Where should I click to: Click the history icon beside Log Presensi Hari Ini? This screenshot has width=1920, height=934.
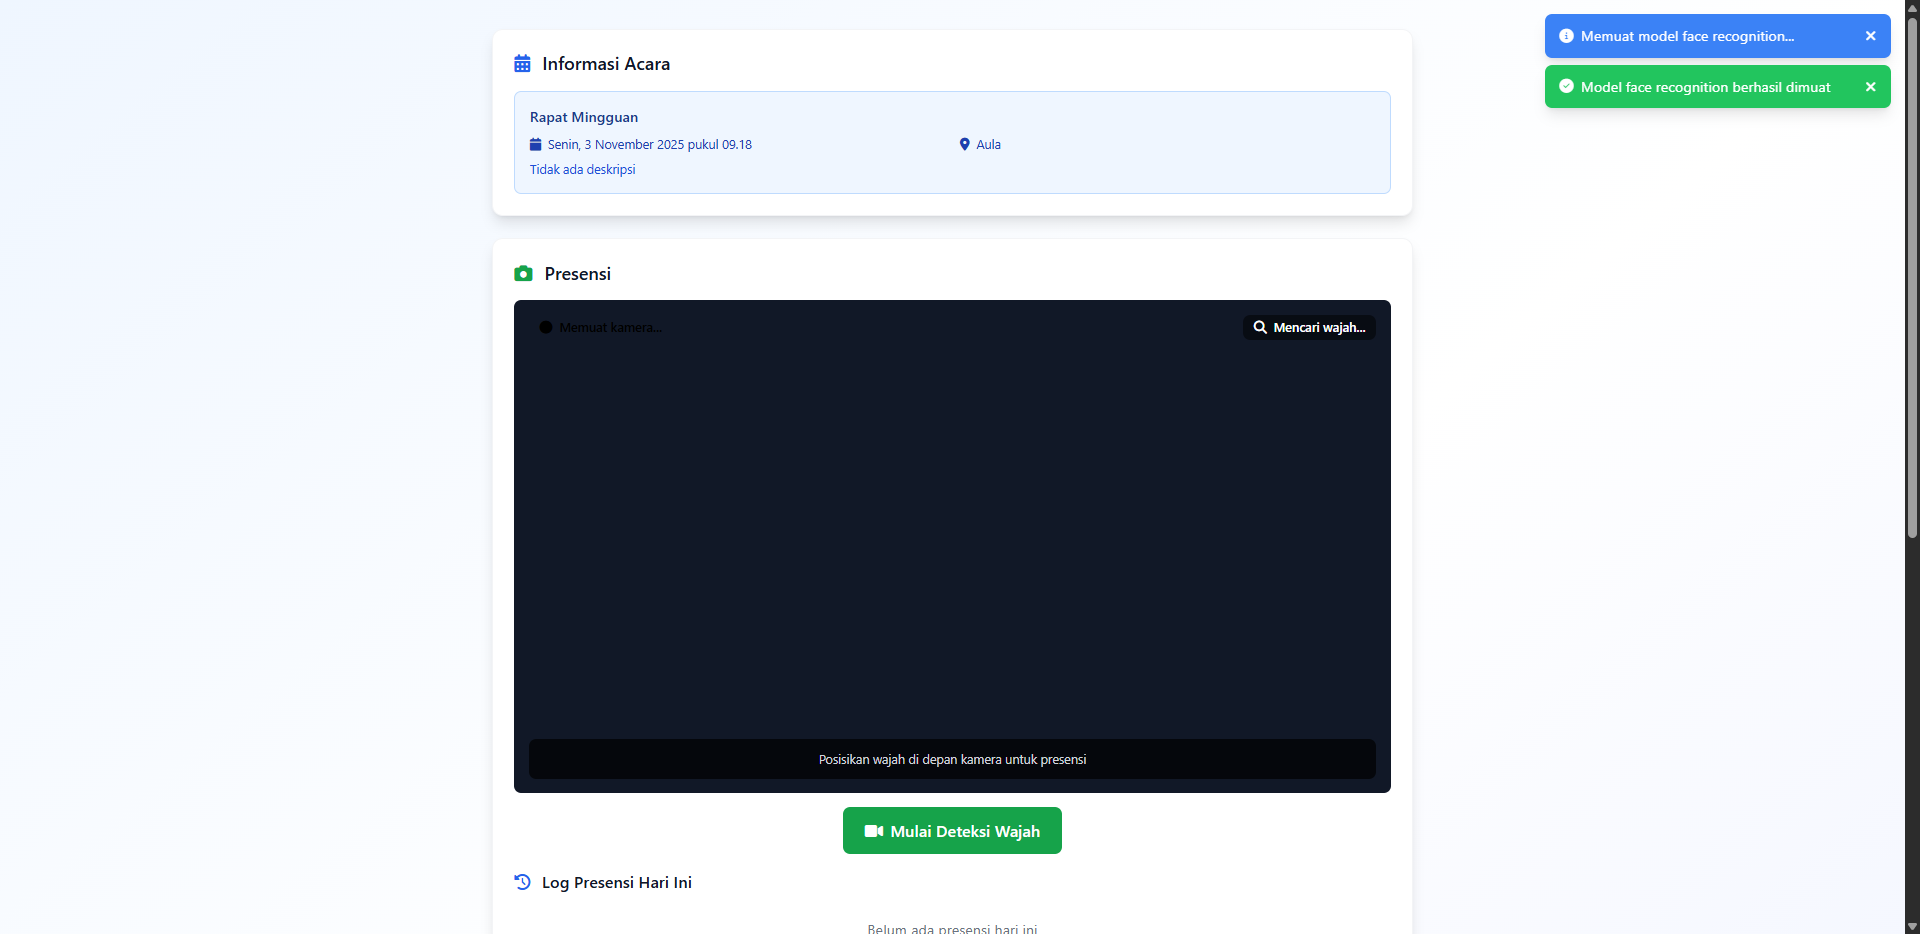(522, 882)
